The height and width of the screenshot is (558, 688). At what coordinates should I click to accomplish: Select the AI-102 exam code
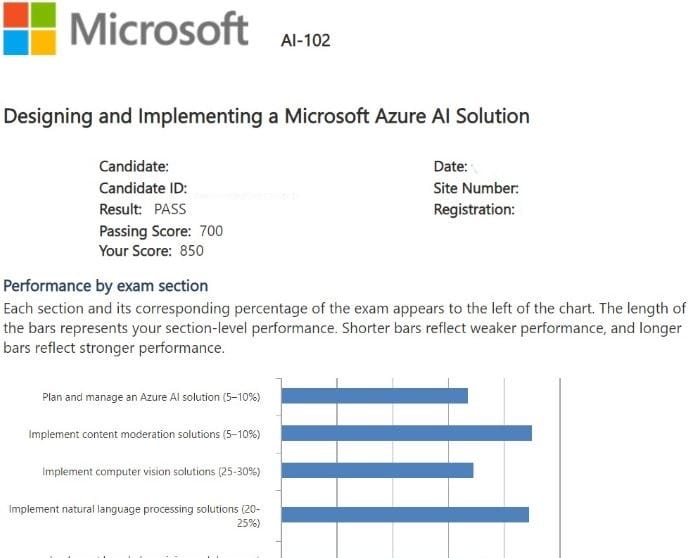pos(307,41)
